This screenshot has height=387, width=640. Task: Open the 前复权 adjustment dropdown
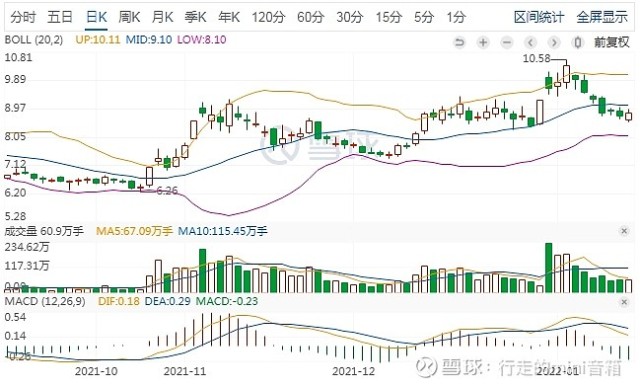tap(612, 42)
